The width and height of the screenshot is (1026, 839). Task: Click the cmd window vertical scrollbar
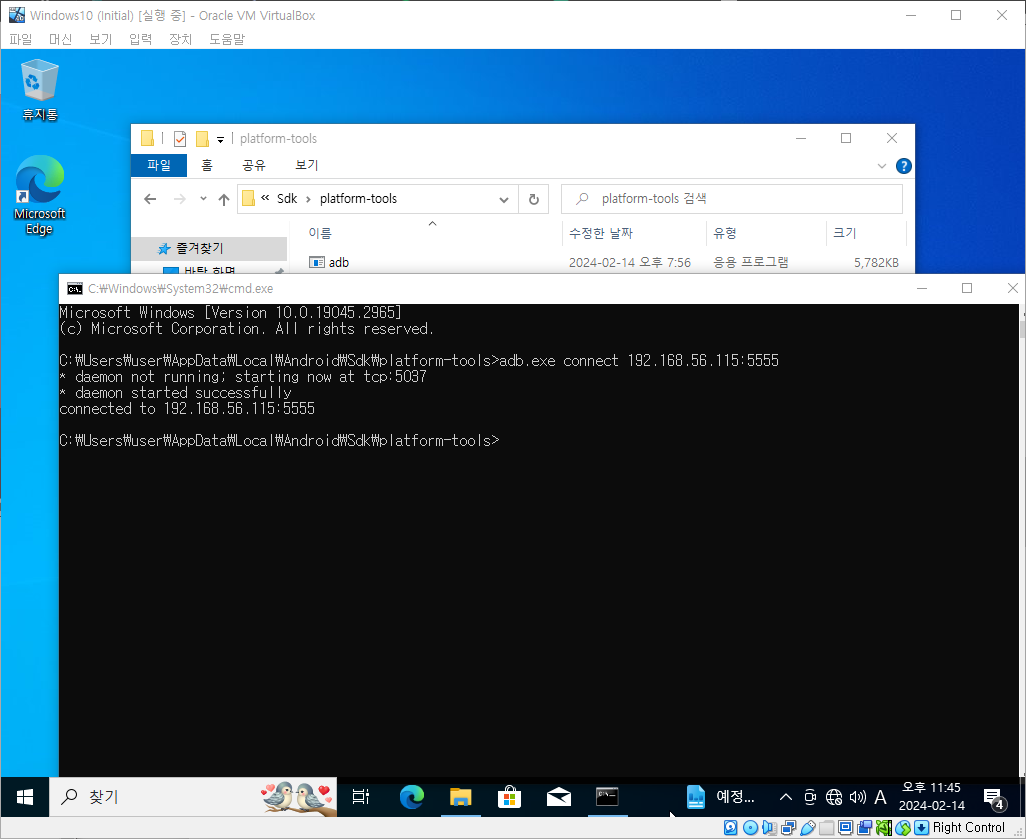coord(1021,540)
